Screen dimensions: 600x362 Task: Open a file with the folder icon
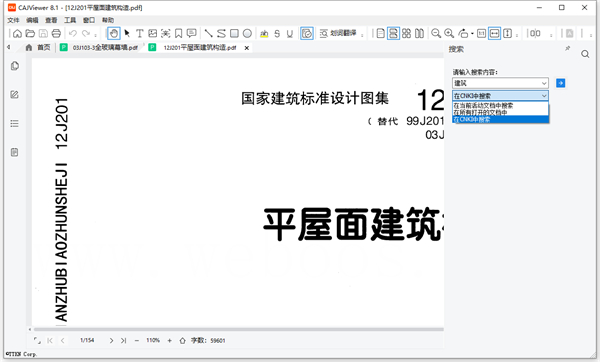[x=30, y=34]
